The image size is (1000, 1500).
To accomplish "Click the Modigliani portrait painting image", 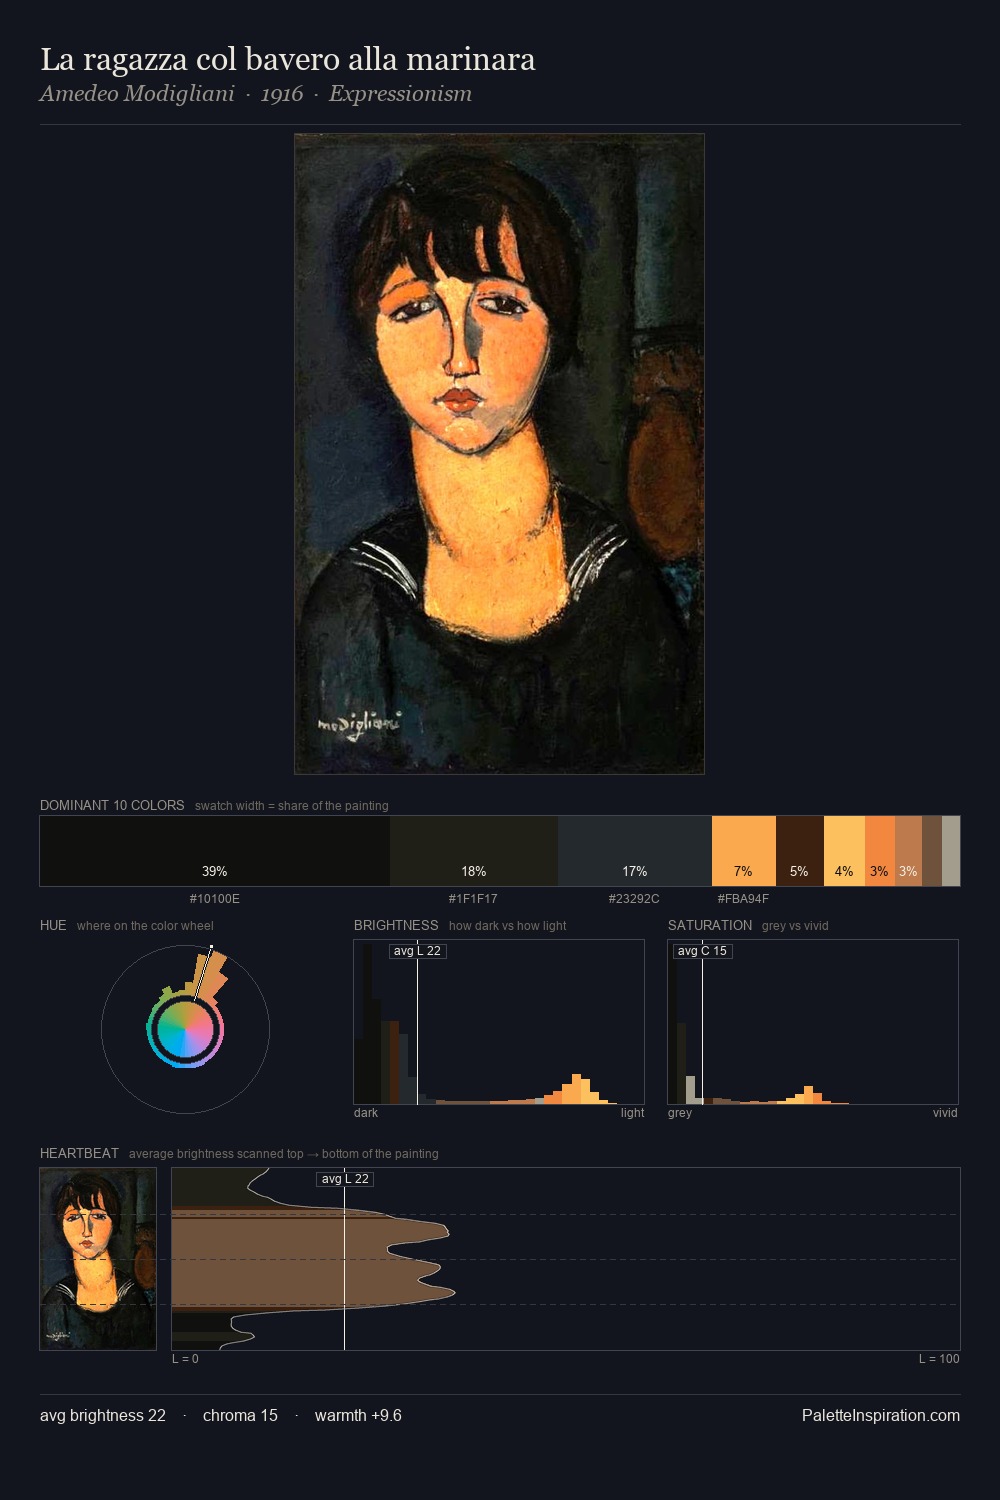I will [499, 454].
